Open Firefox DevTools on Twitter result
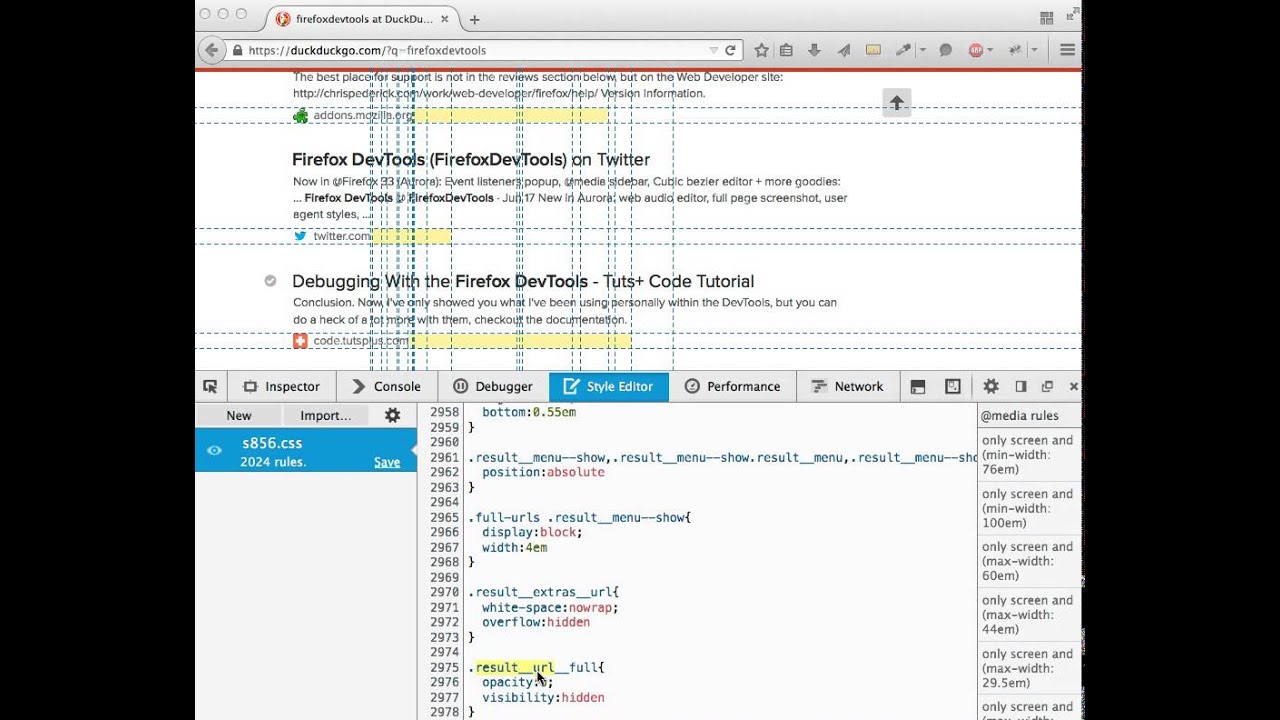This screenshot has width=1280, height=720. (x=471, y=160)
